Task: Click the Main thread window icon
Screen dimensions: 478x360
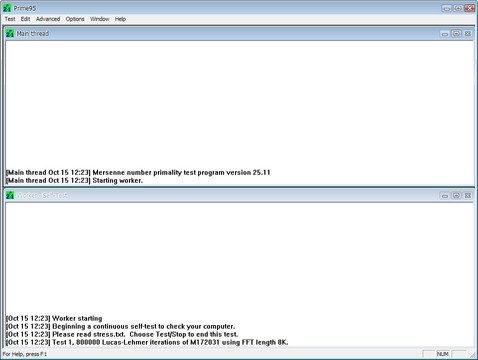Action: [10, 33]
